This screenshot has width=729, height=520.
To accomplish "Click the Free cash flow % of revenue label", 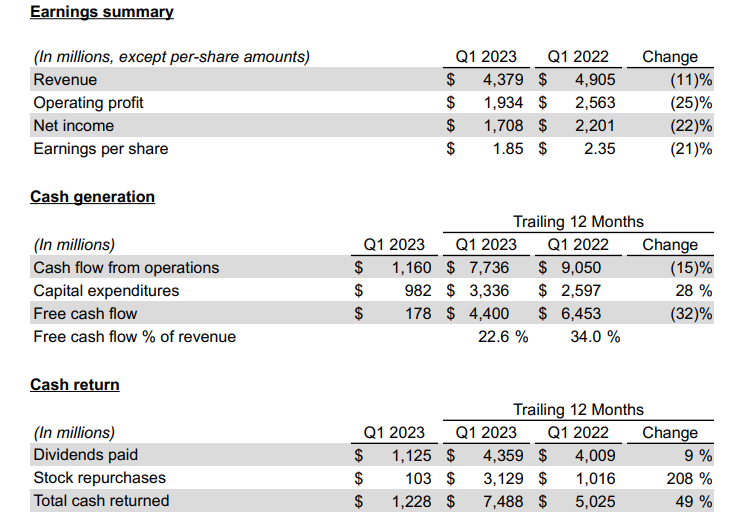I will click(x=135, y=337).
